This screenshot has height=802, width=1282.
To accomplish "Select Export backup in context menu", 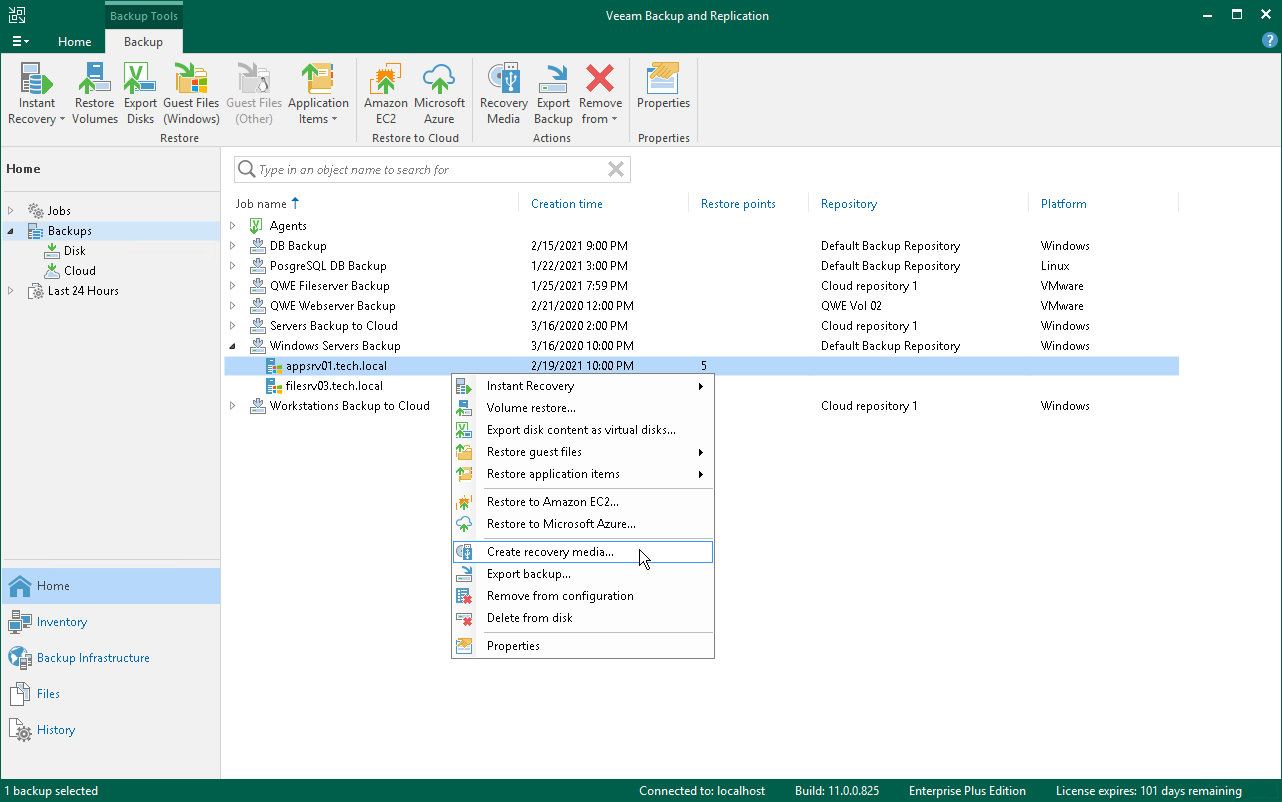I will pyautogui.click(x=528, y=574).
